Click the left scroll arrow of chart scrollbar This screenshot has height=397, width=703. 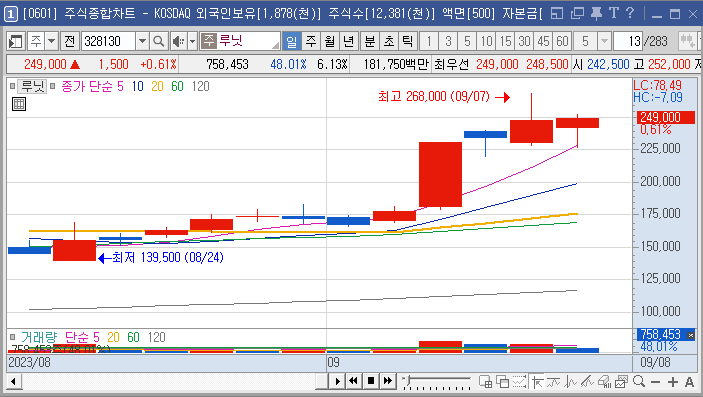tap(14, 382)
